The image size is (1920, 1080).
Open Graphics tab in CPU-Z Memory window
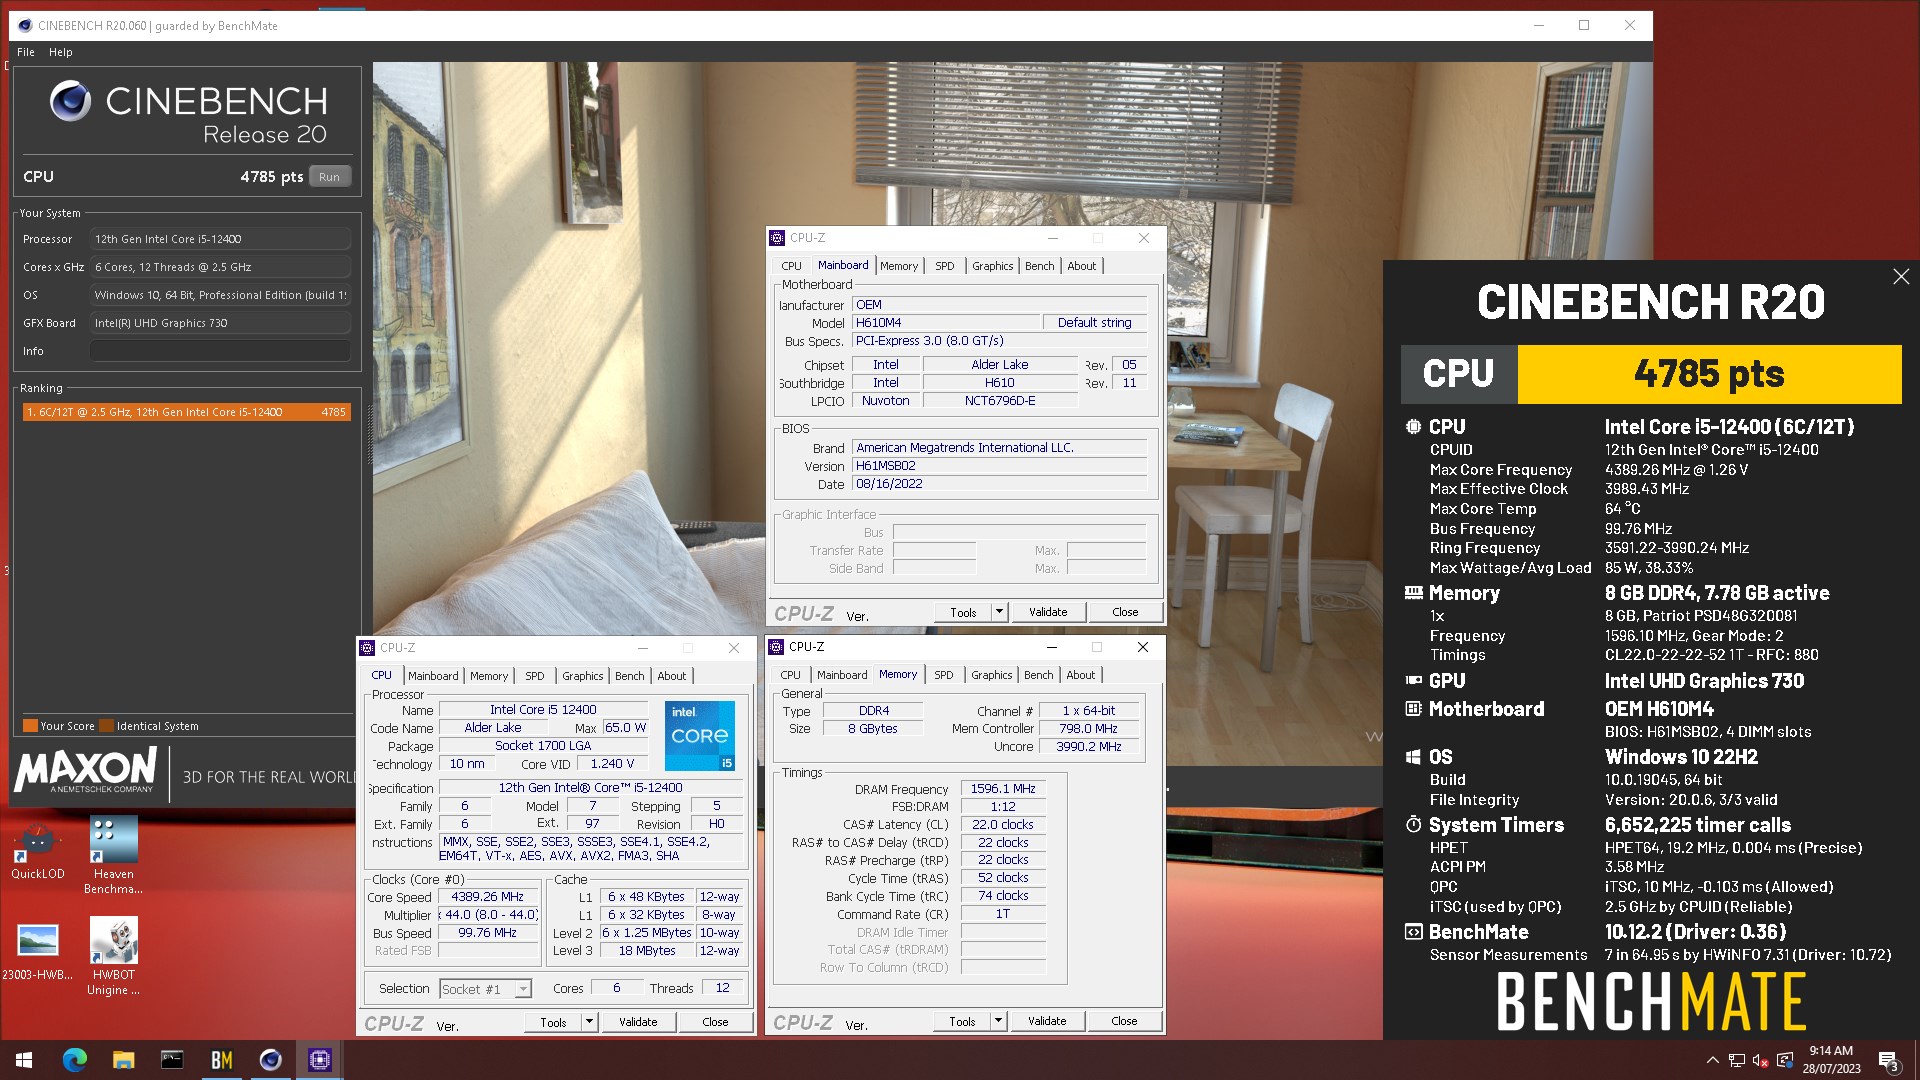[x=991, y=675]
